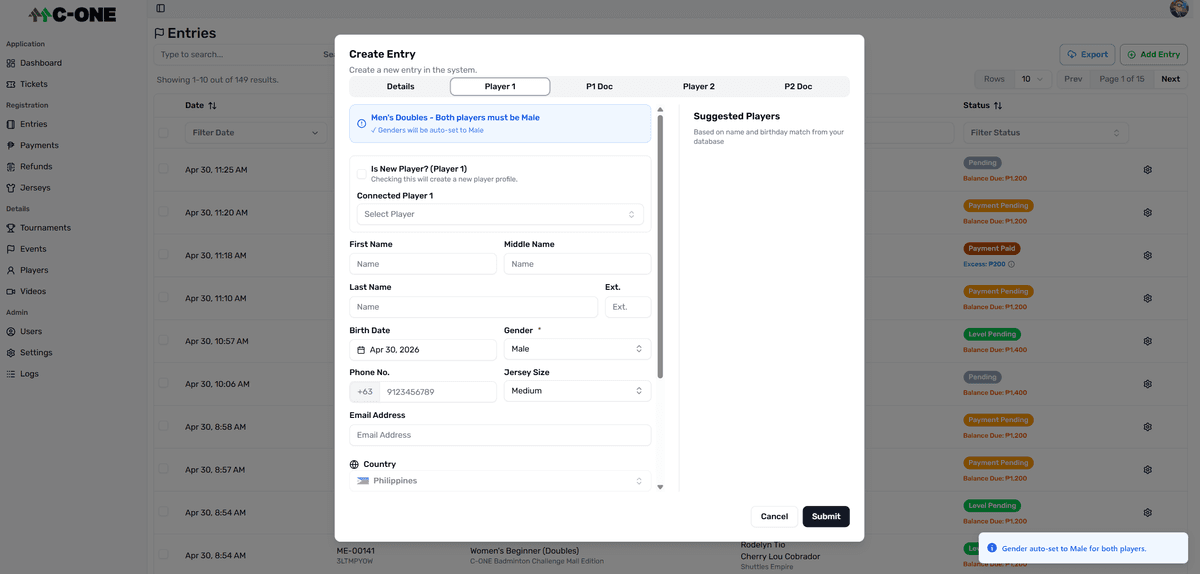Click the Email Address input field
The image size is (1200, 574).
500,435
